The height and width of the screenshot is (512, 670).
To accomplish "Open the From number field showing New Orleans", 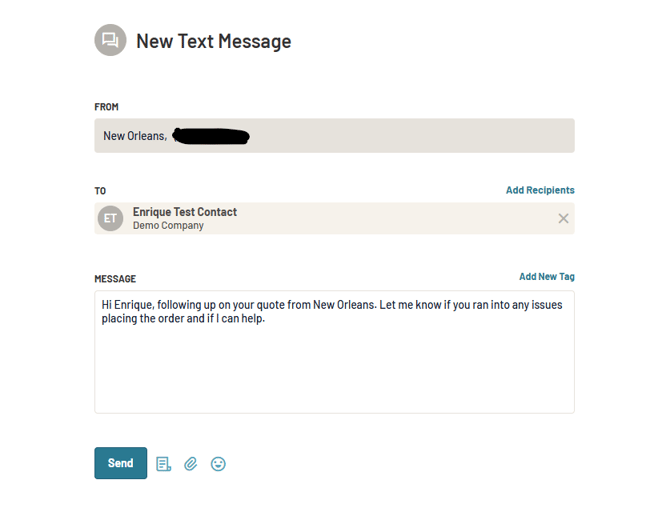I will pos(334,136).
